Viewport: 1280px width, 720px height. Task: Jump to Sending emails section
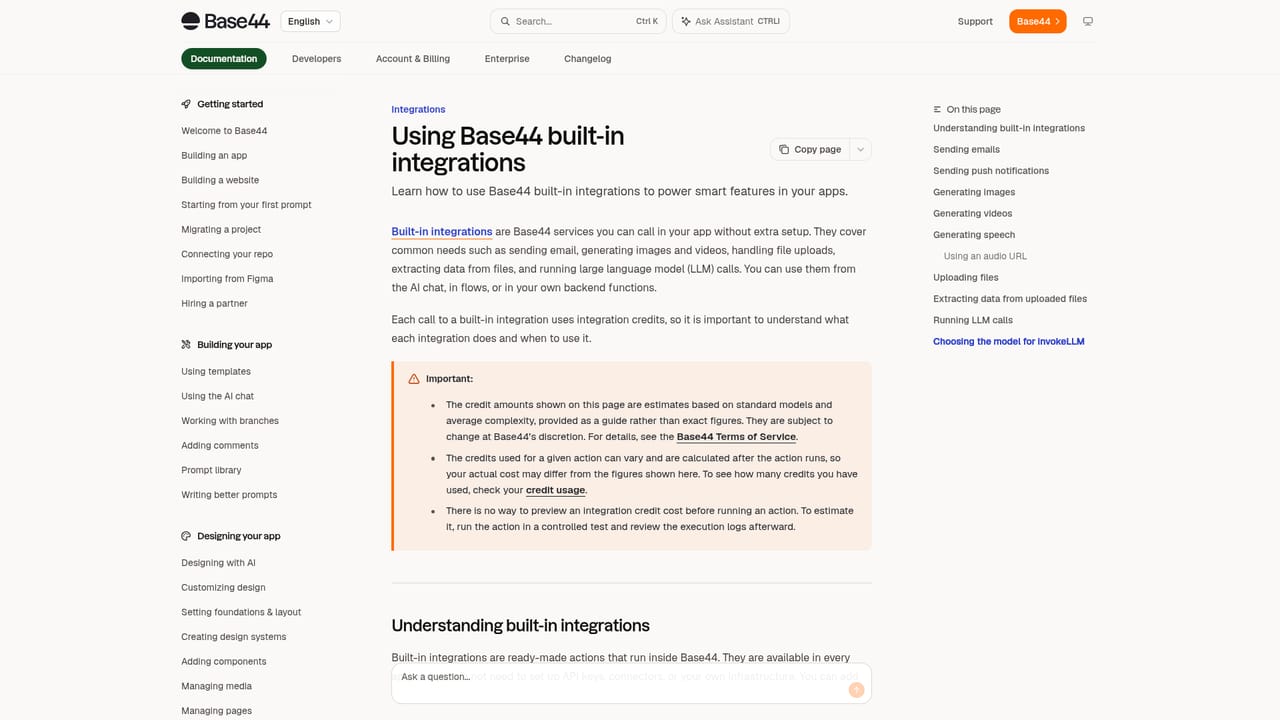click(966, 150)
